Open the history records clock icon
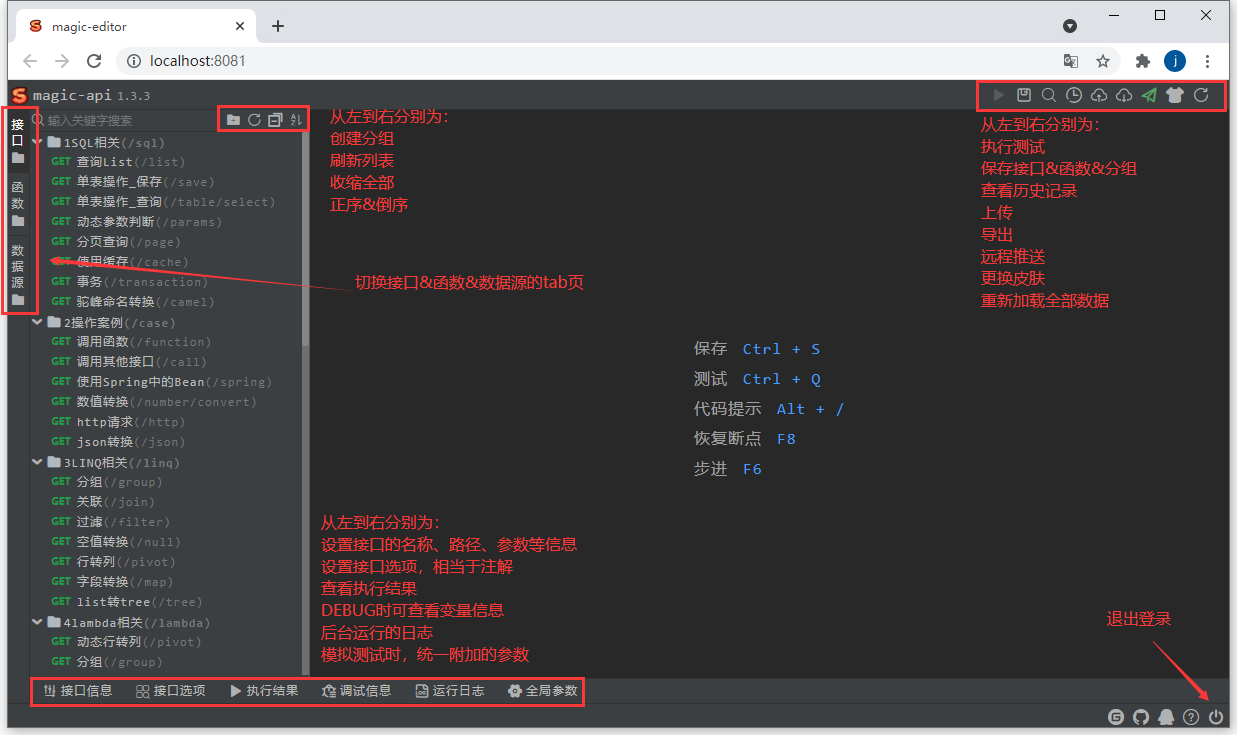 tap(1073, 94)
